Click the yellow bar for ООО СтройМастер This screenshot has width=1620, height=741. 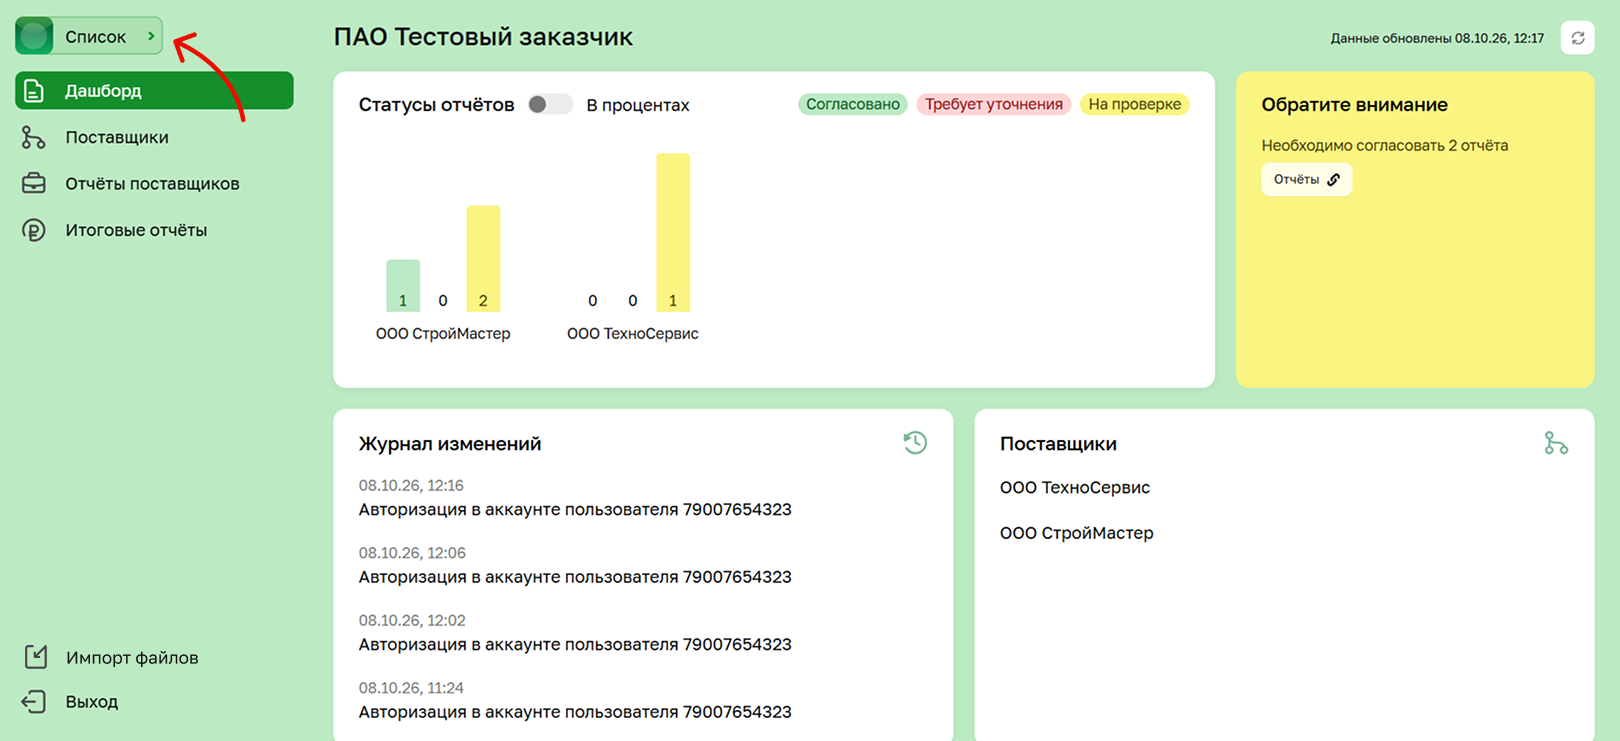483,259
